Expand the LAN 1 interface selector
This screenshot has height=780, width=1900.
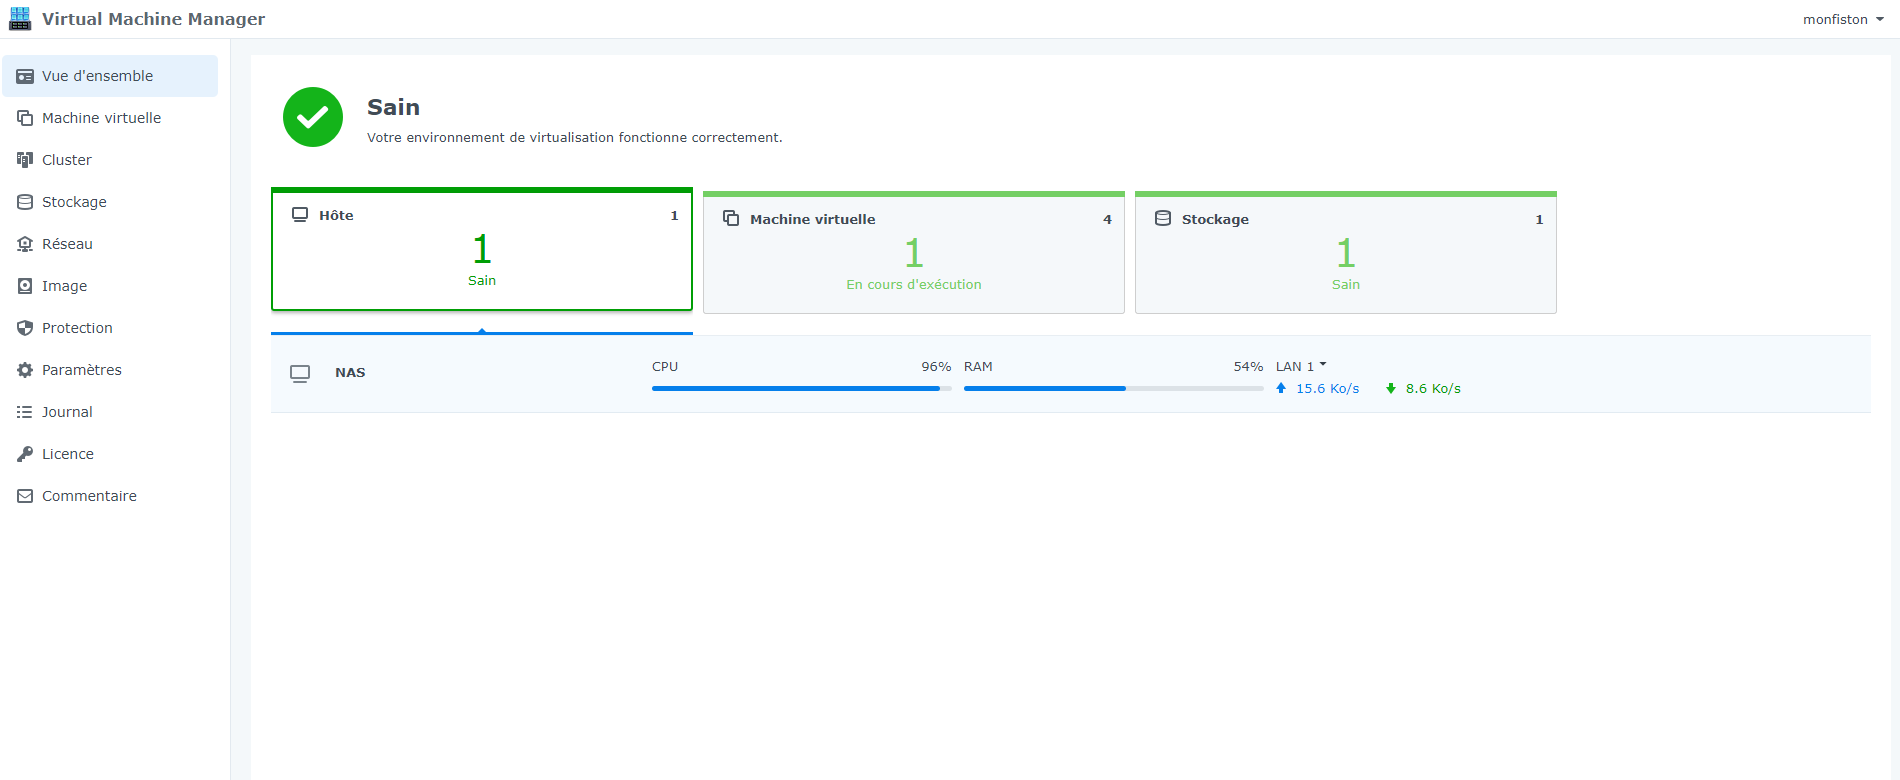(1301, 366)
